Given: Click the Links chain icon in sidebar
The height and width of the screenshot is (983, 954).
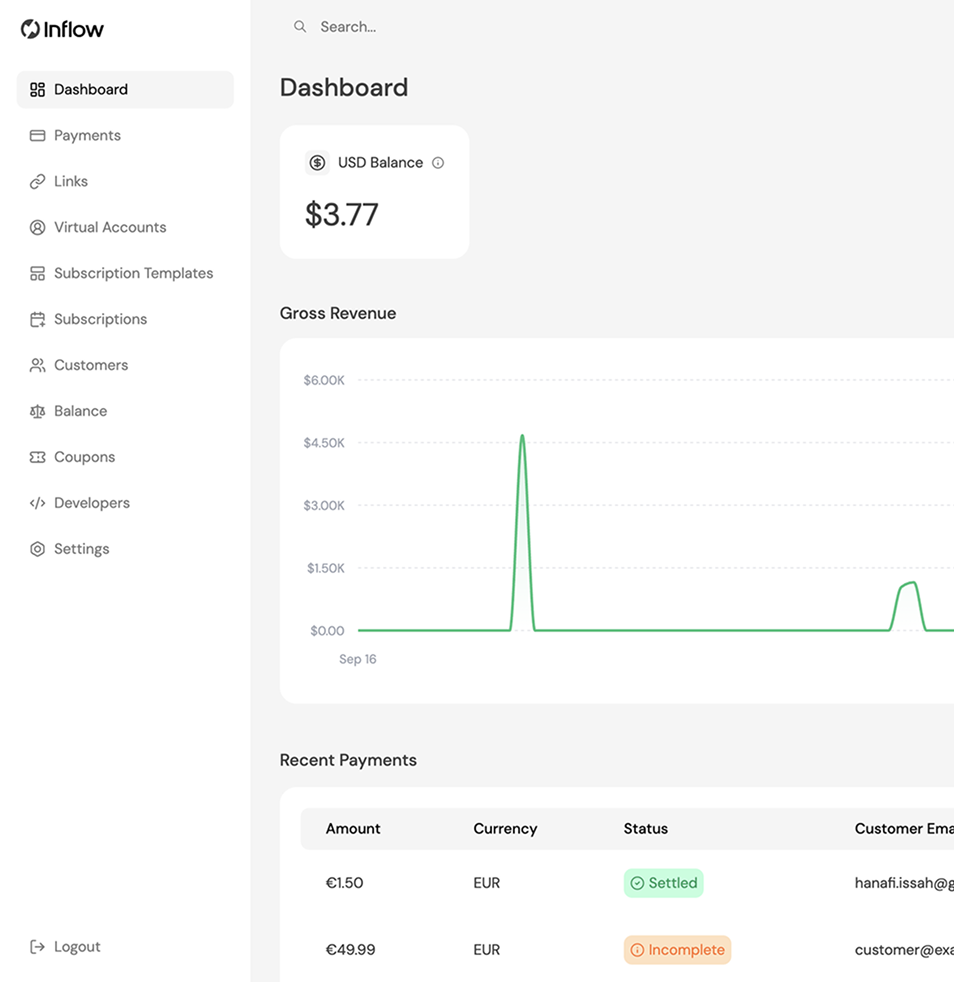Looking at the screenshot, I should (38, 181).
